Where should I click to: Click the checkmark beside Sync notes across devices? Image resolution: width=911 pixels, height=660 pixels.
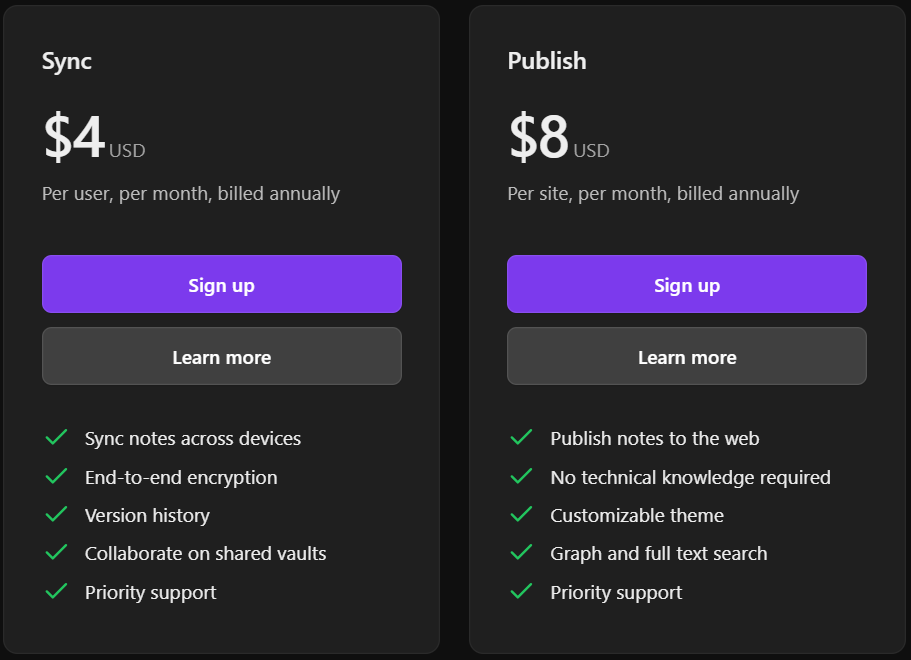(x=57, y=438)
